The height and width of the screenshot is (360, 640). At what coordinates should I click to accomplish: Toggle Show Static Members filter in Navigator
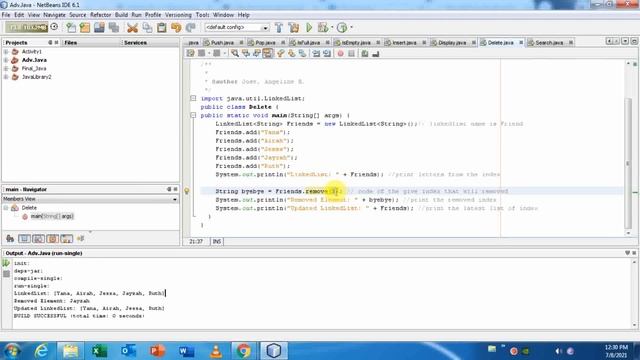tap(38, 238)
